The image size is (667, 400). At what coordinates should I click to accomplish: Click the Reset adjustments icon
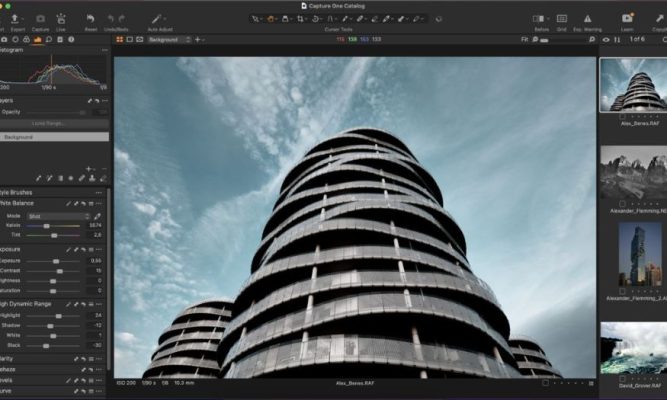[91, 18]
